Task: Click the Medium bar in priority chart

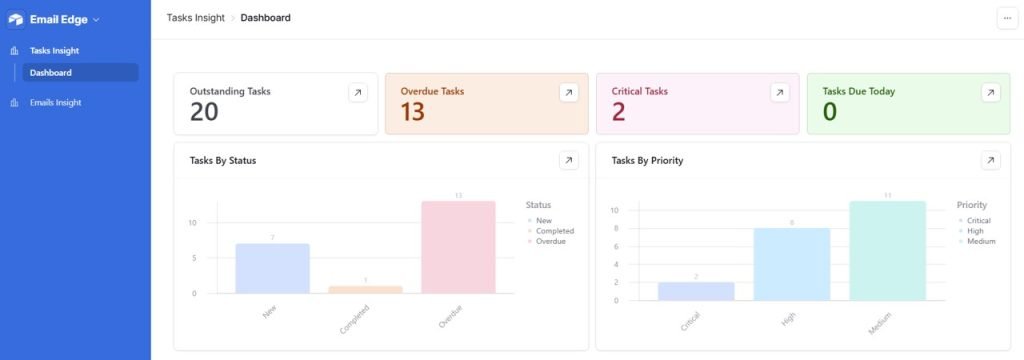Action: click(888, 251)
